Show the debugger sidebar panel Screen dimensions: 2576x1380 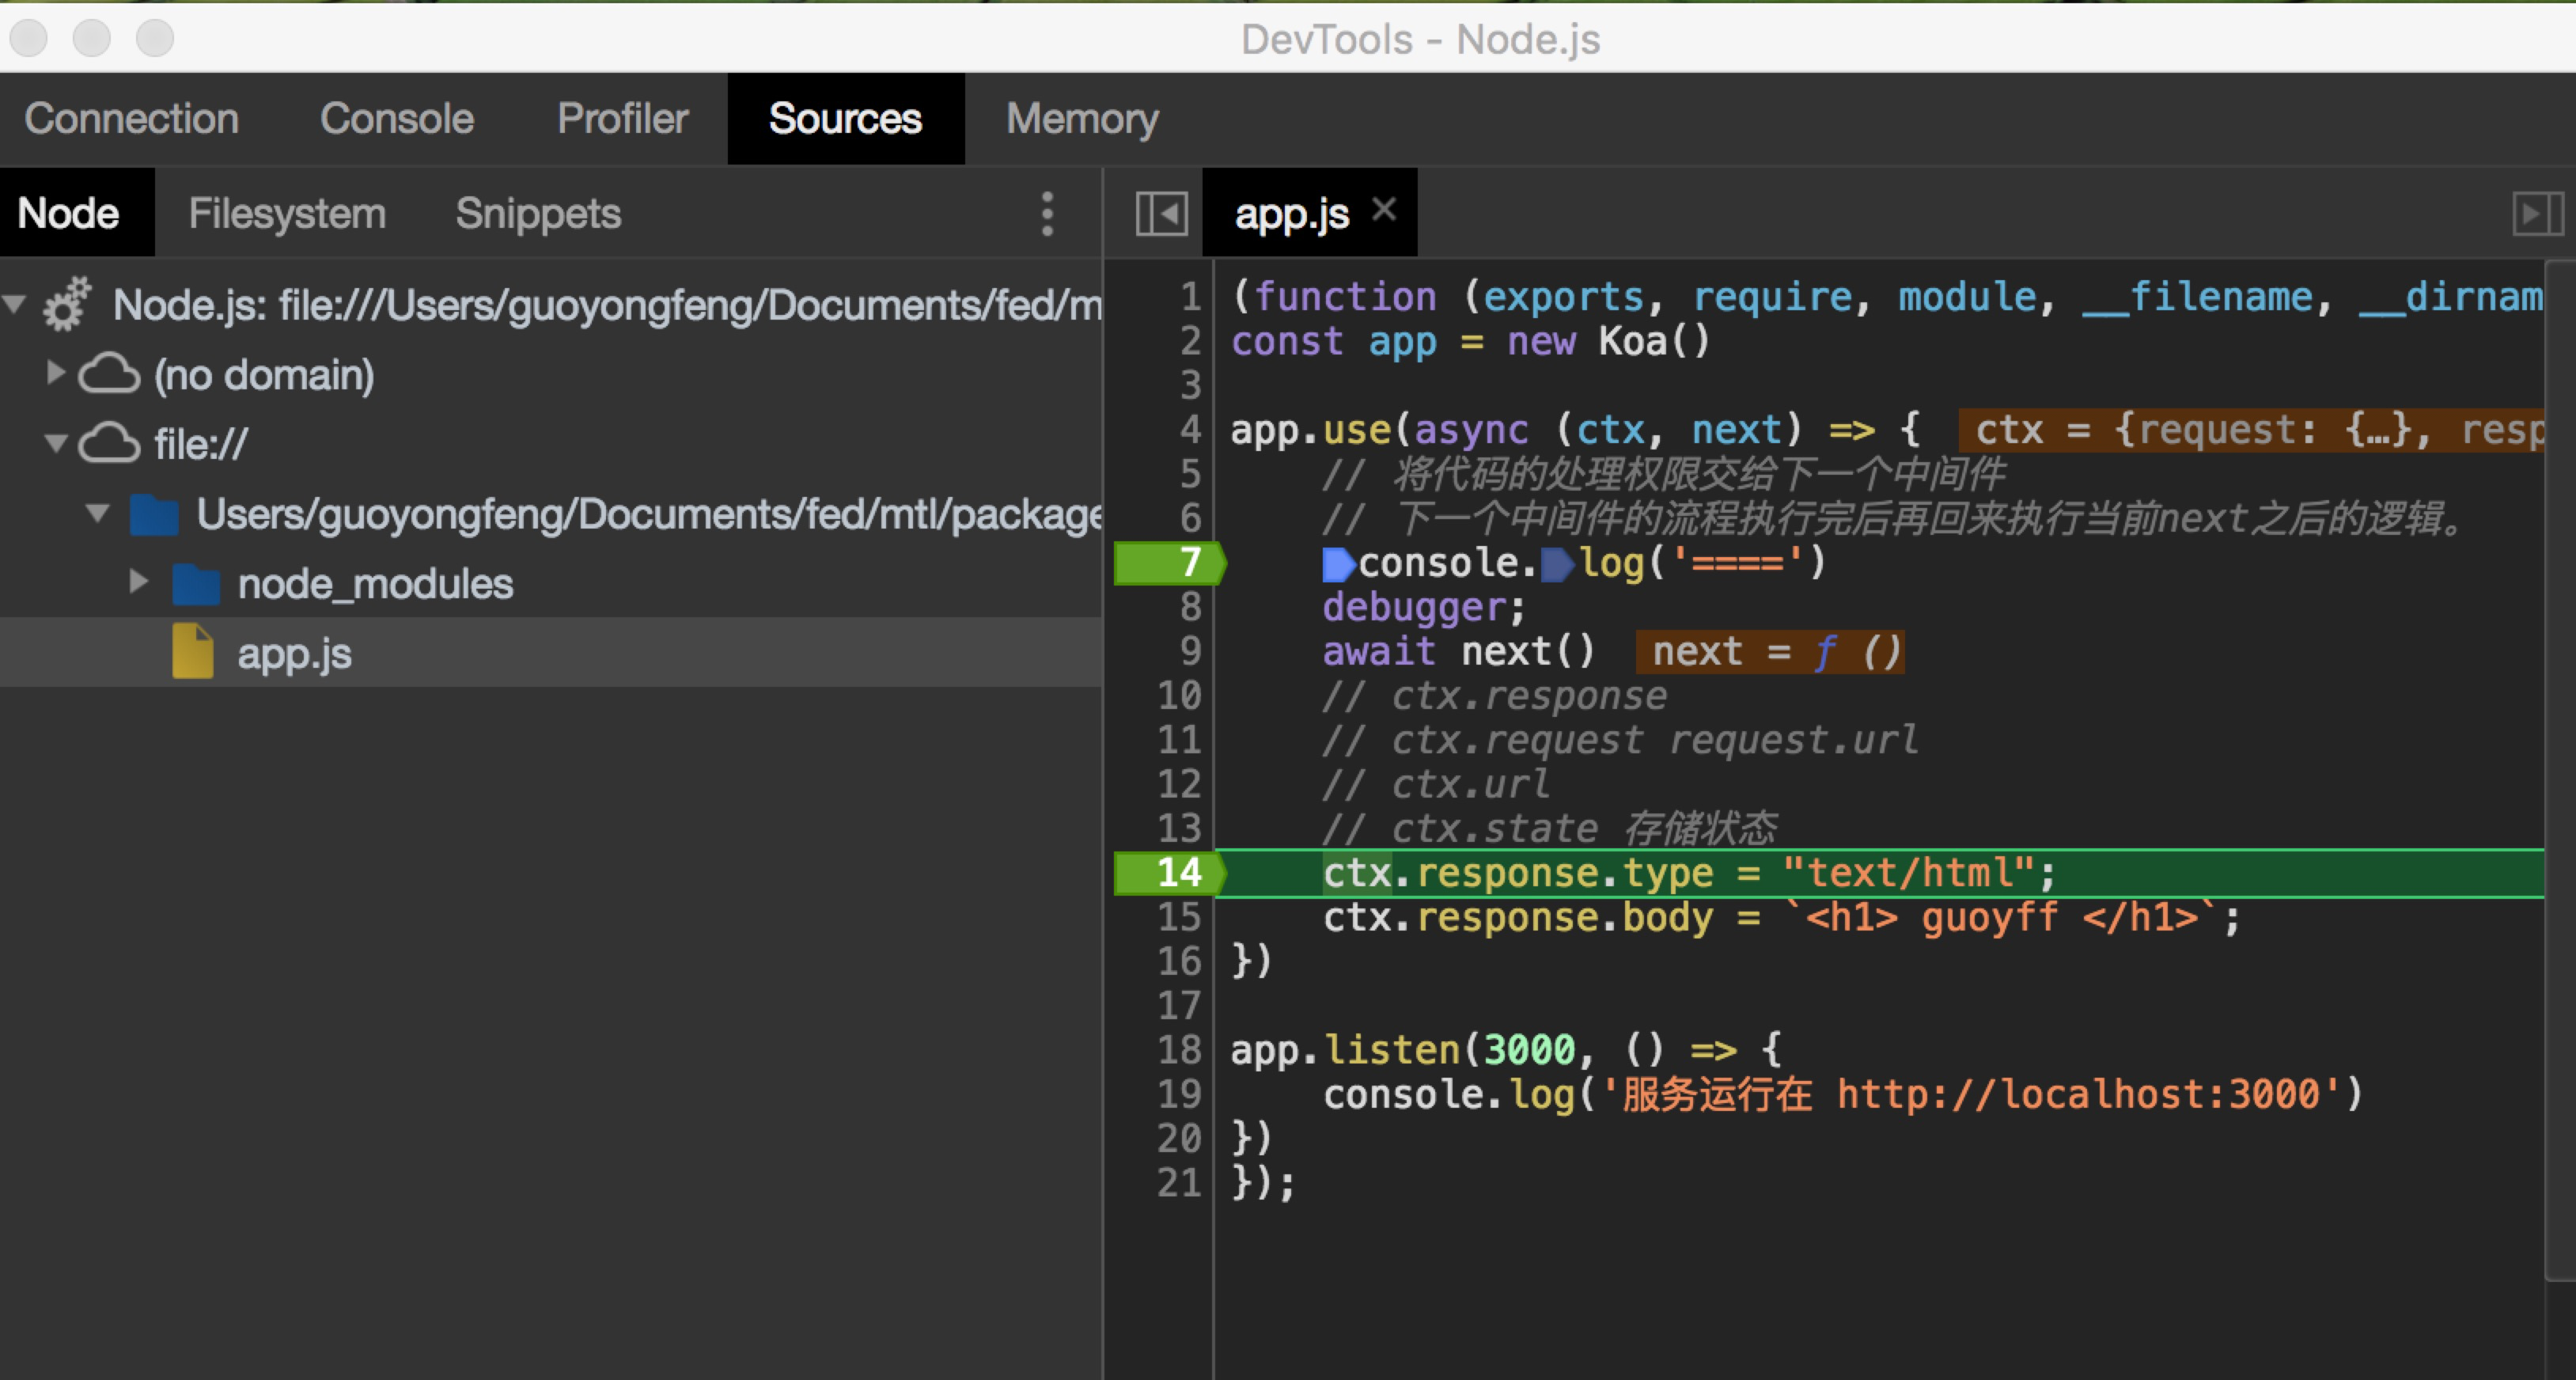(2537, 213)
